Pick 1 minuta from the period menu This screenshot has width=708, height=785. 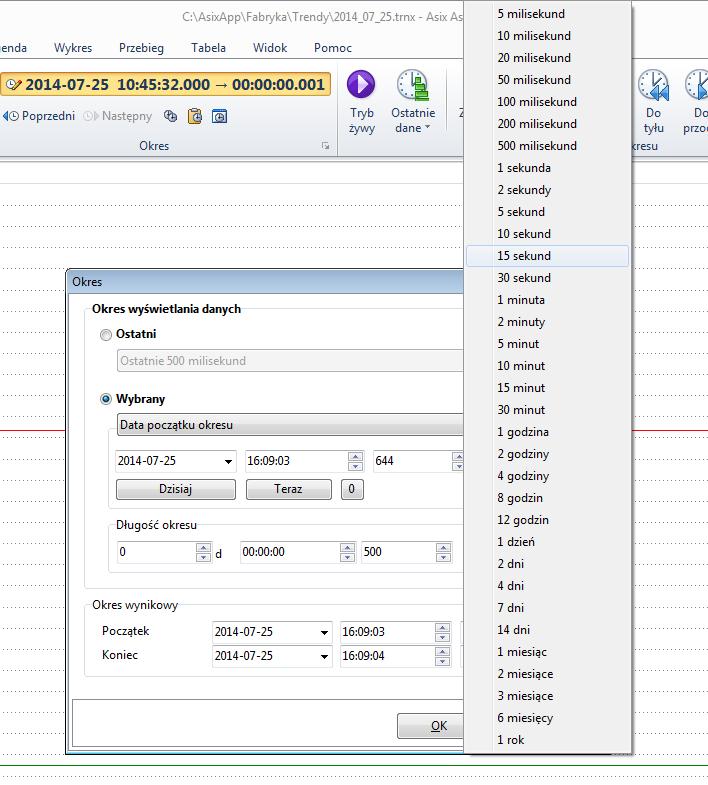(547, 300)
